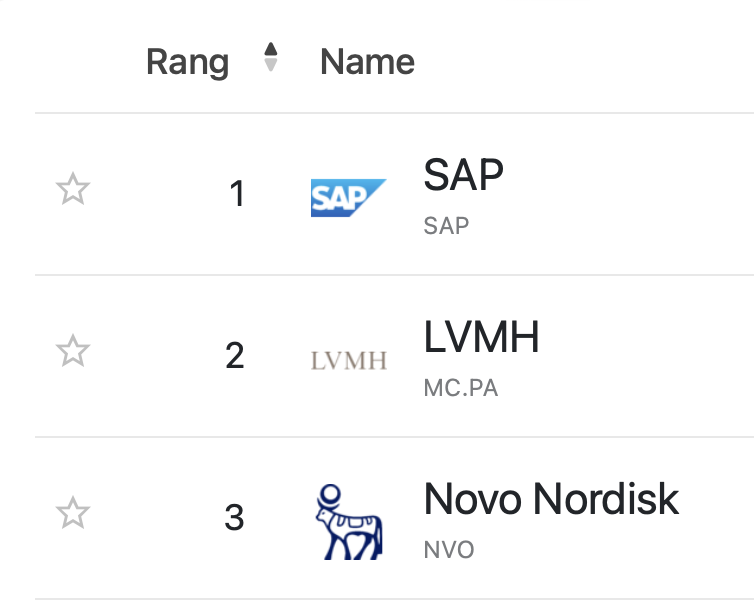Image resolution: width=754 pixels, height=606 pixels.
Task: Click the NVO ticker symbol
Action: [448, 549]
